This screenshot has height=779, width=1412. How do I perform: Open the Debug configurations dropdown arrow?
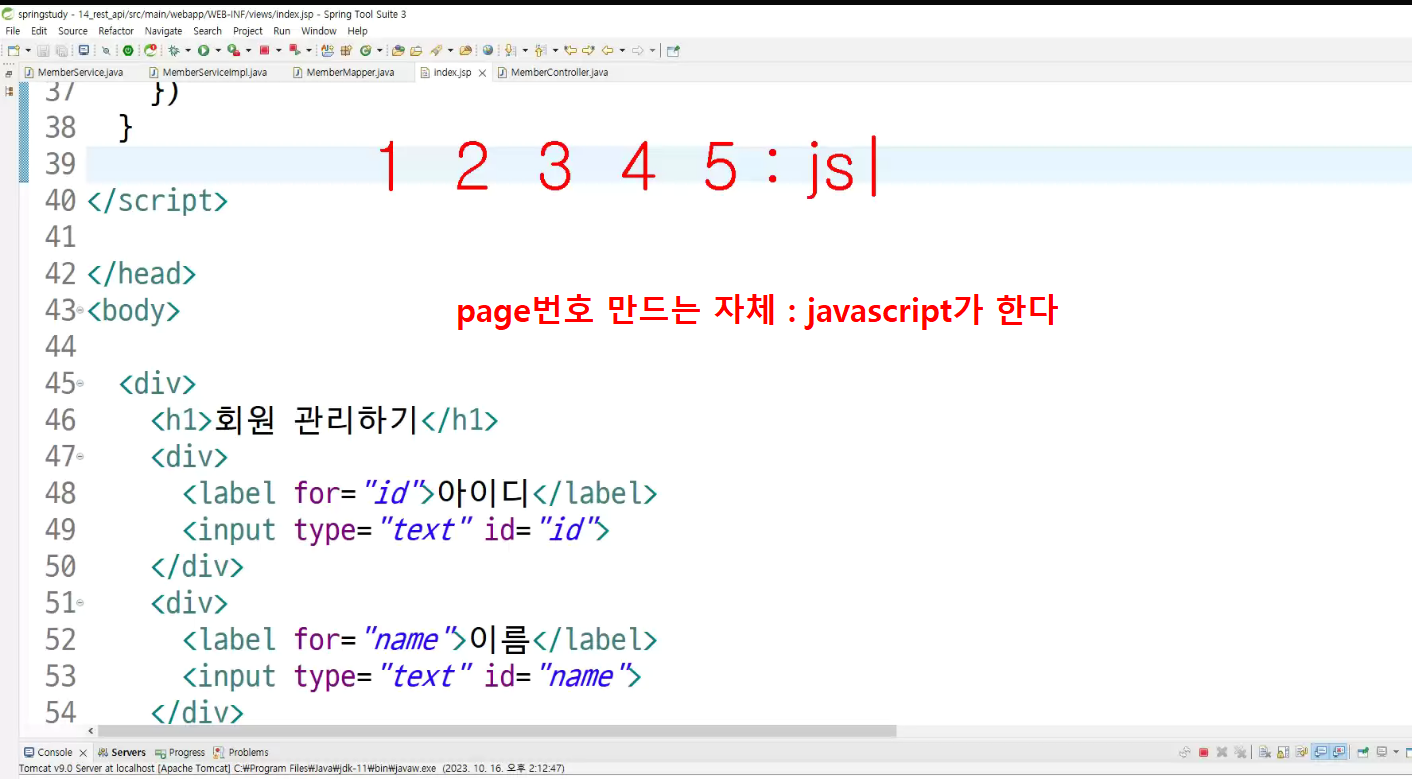[x=187, y=50]
